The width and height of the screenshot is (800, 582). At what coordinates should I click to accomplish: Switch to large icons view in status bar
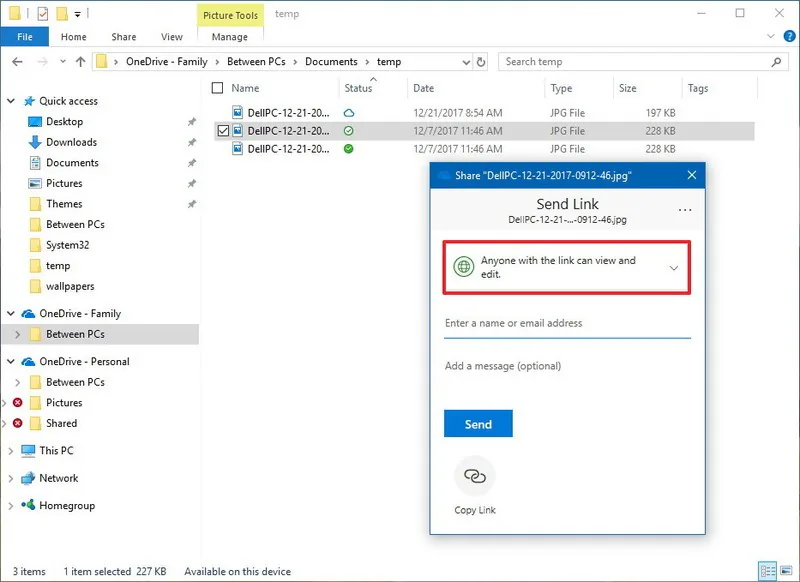(786, 571)
